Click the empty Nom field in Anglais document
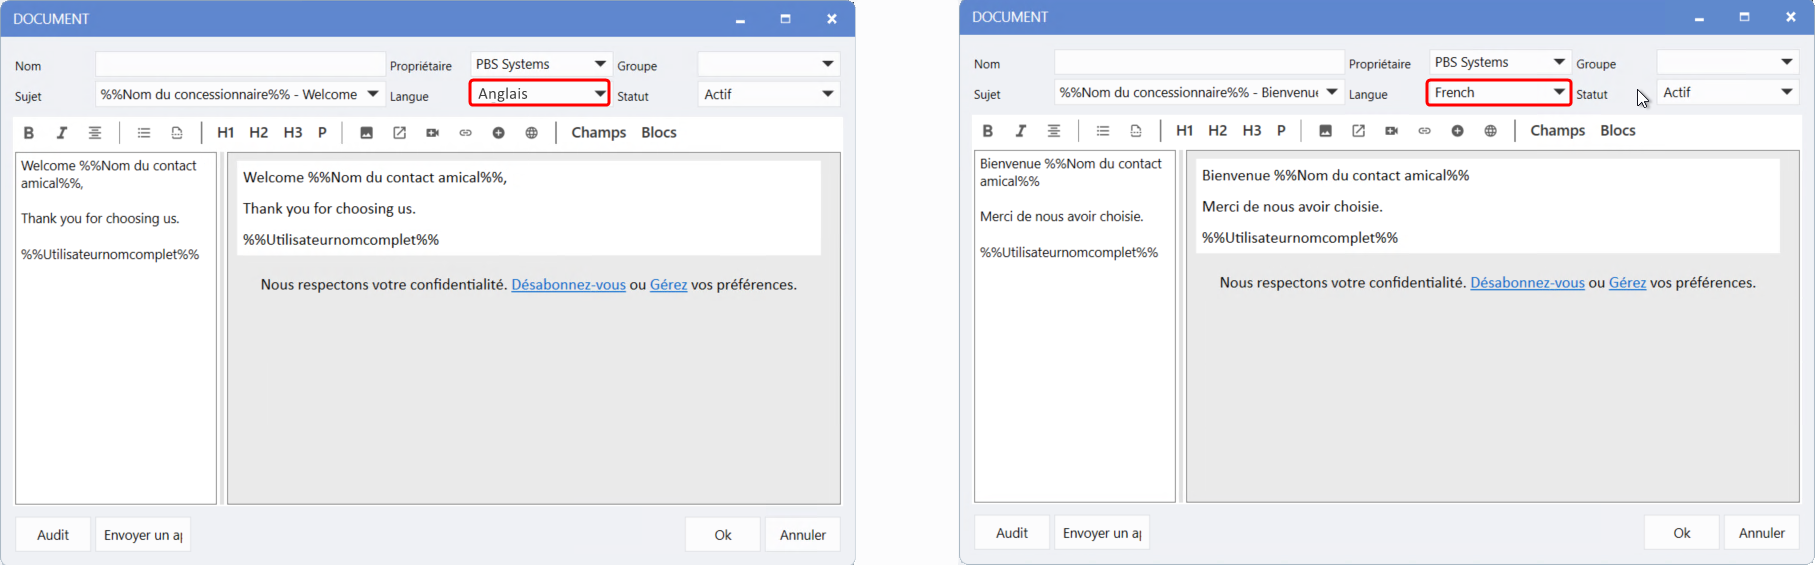The height and width of the screenshot is (565, 1815). pos(240,65)
